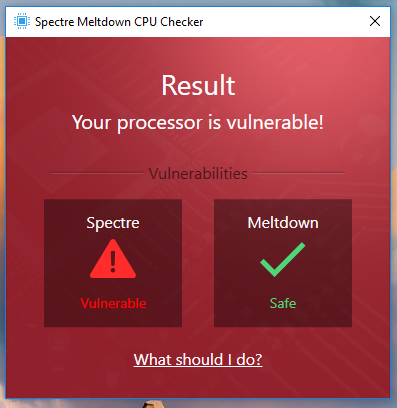Click the "Result" heading
The width and height of the screenshot is (397, 408).
click(x=198, y=85)
